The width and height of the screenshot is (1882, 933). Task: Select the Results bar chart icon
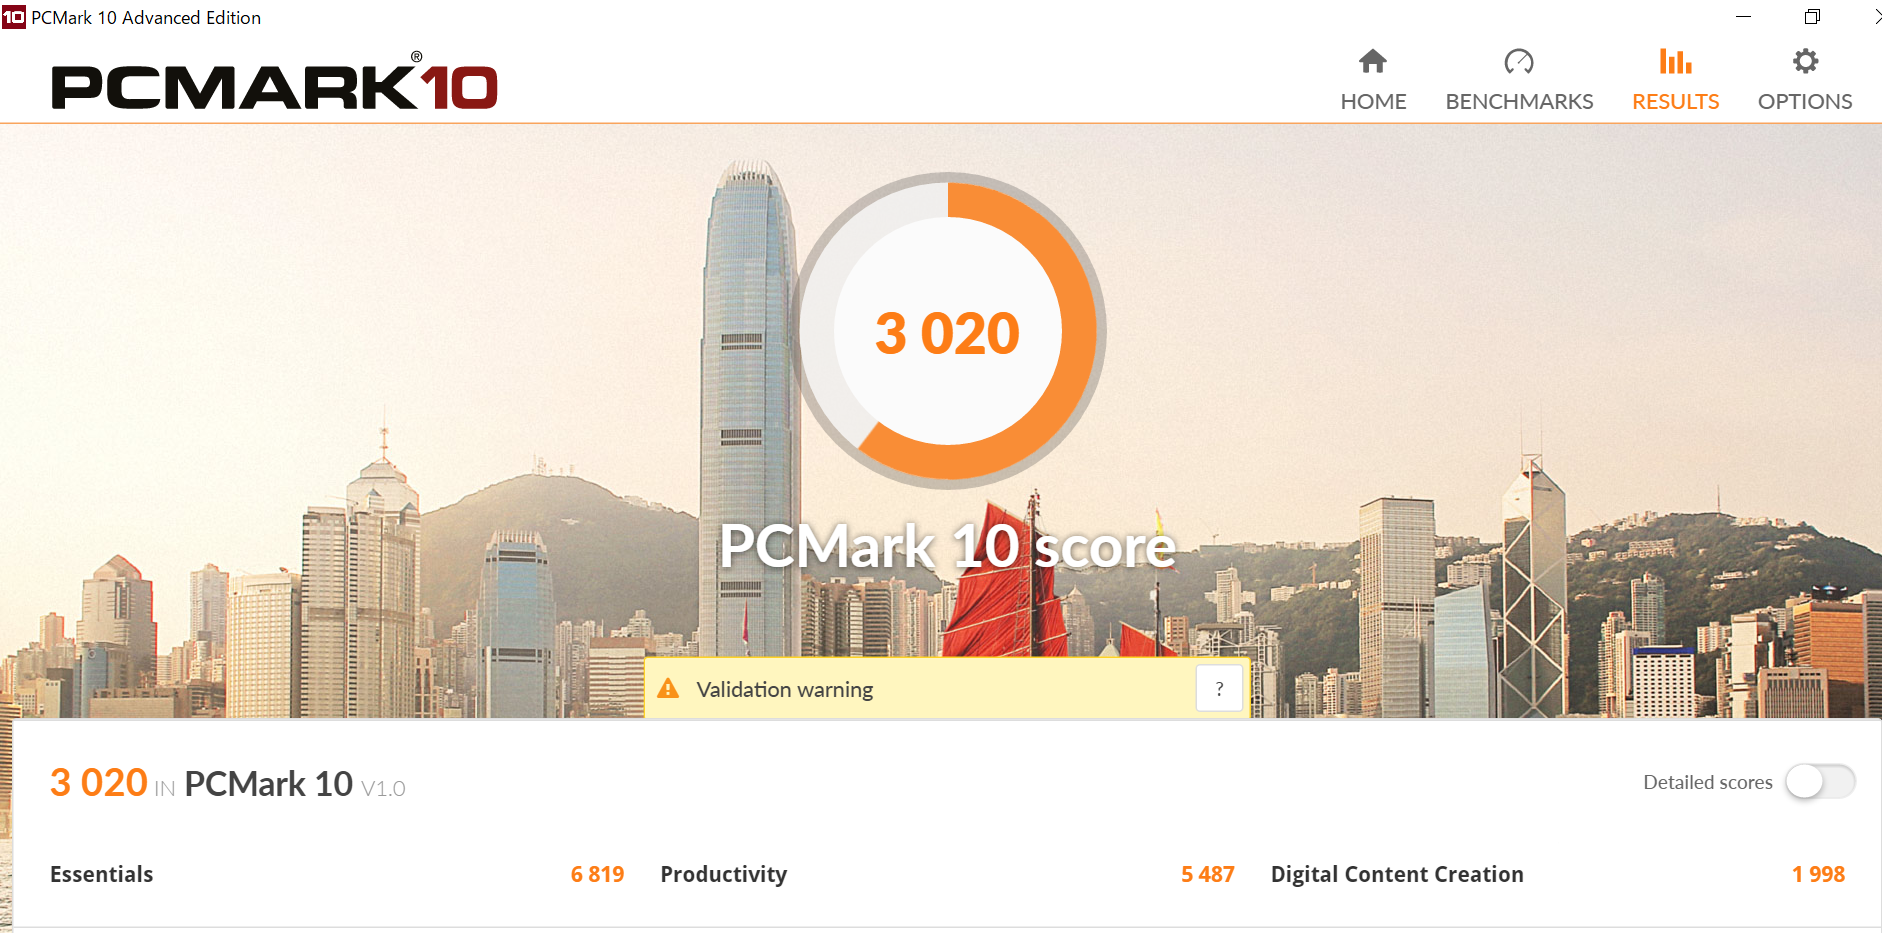coord(1675,62)
